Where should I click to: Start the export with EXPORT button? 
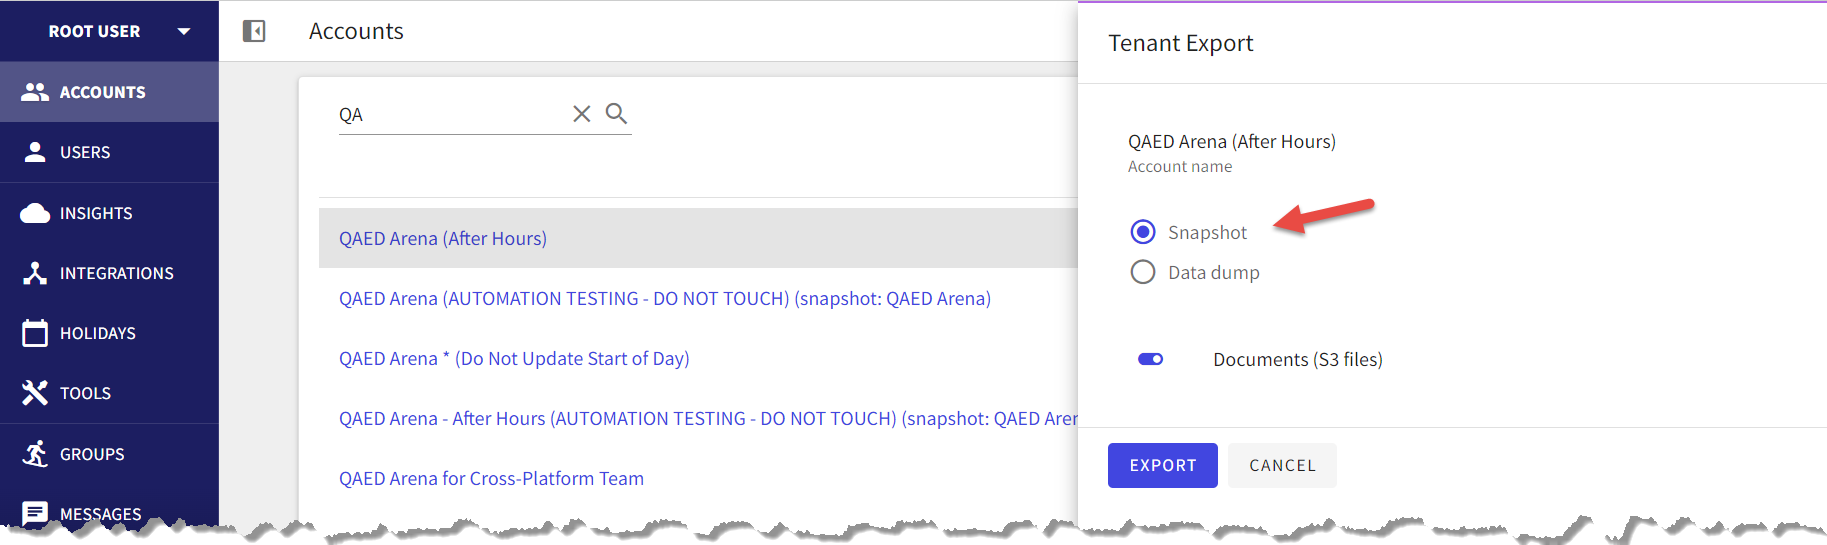1162,465
